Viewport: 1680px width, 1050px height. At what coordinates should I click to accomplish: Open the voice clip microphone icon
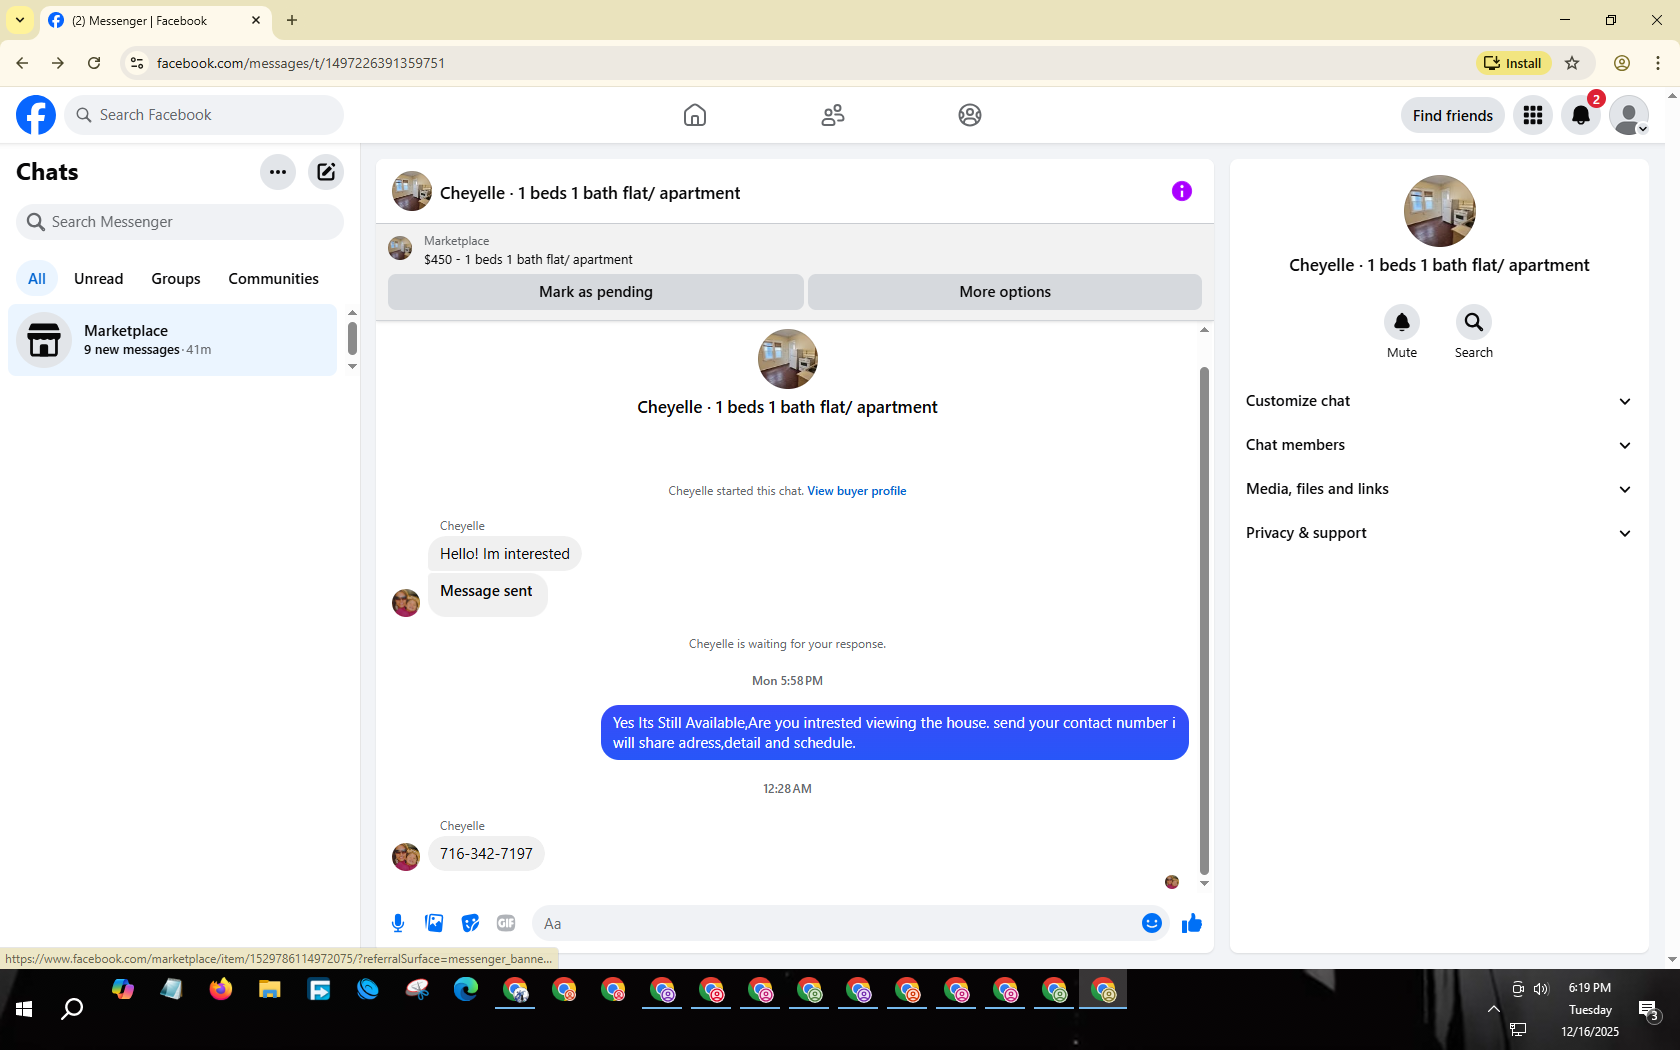(398, 923)
